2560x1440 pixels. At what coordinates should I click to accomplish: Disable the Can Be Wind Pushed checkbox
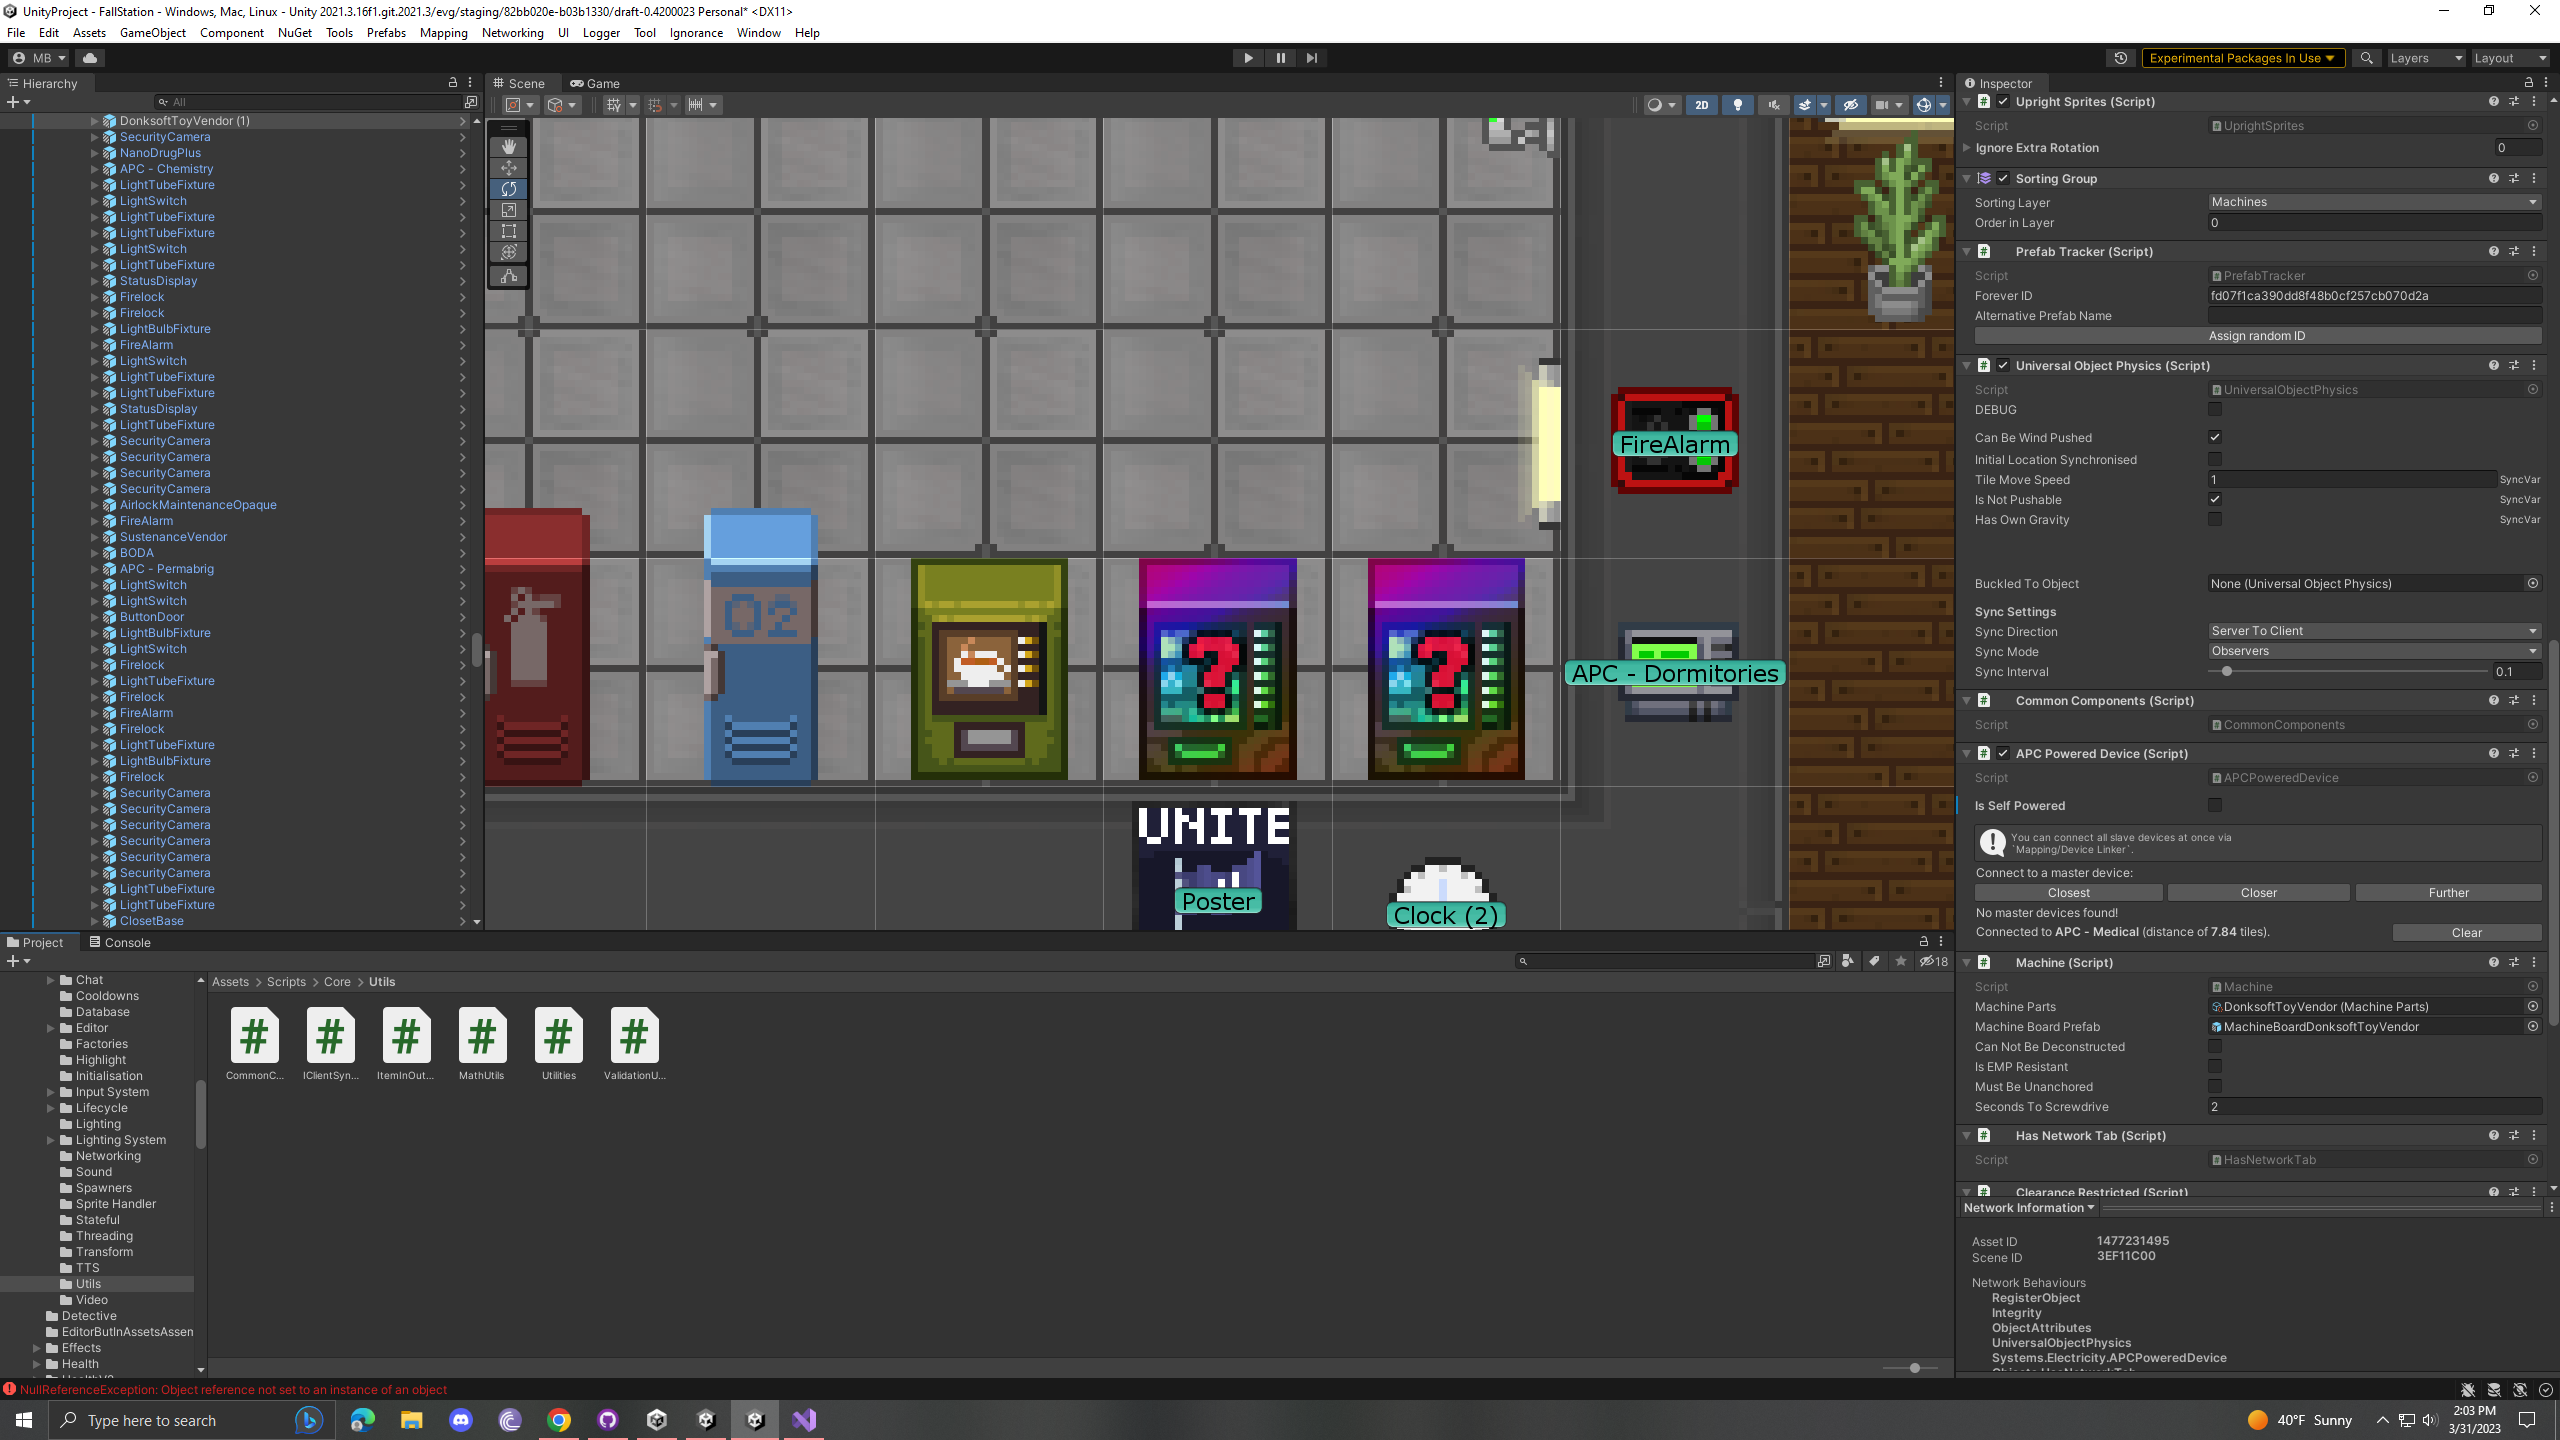coord(2215,437)
